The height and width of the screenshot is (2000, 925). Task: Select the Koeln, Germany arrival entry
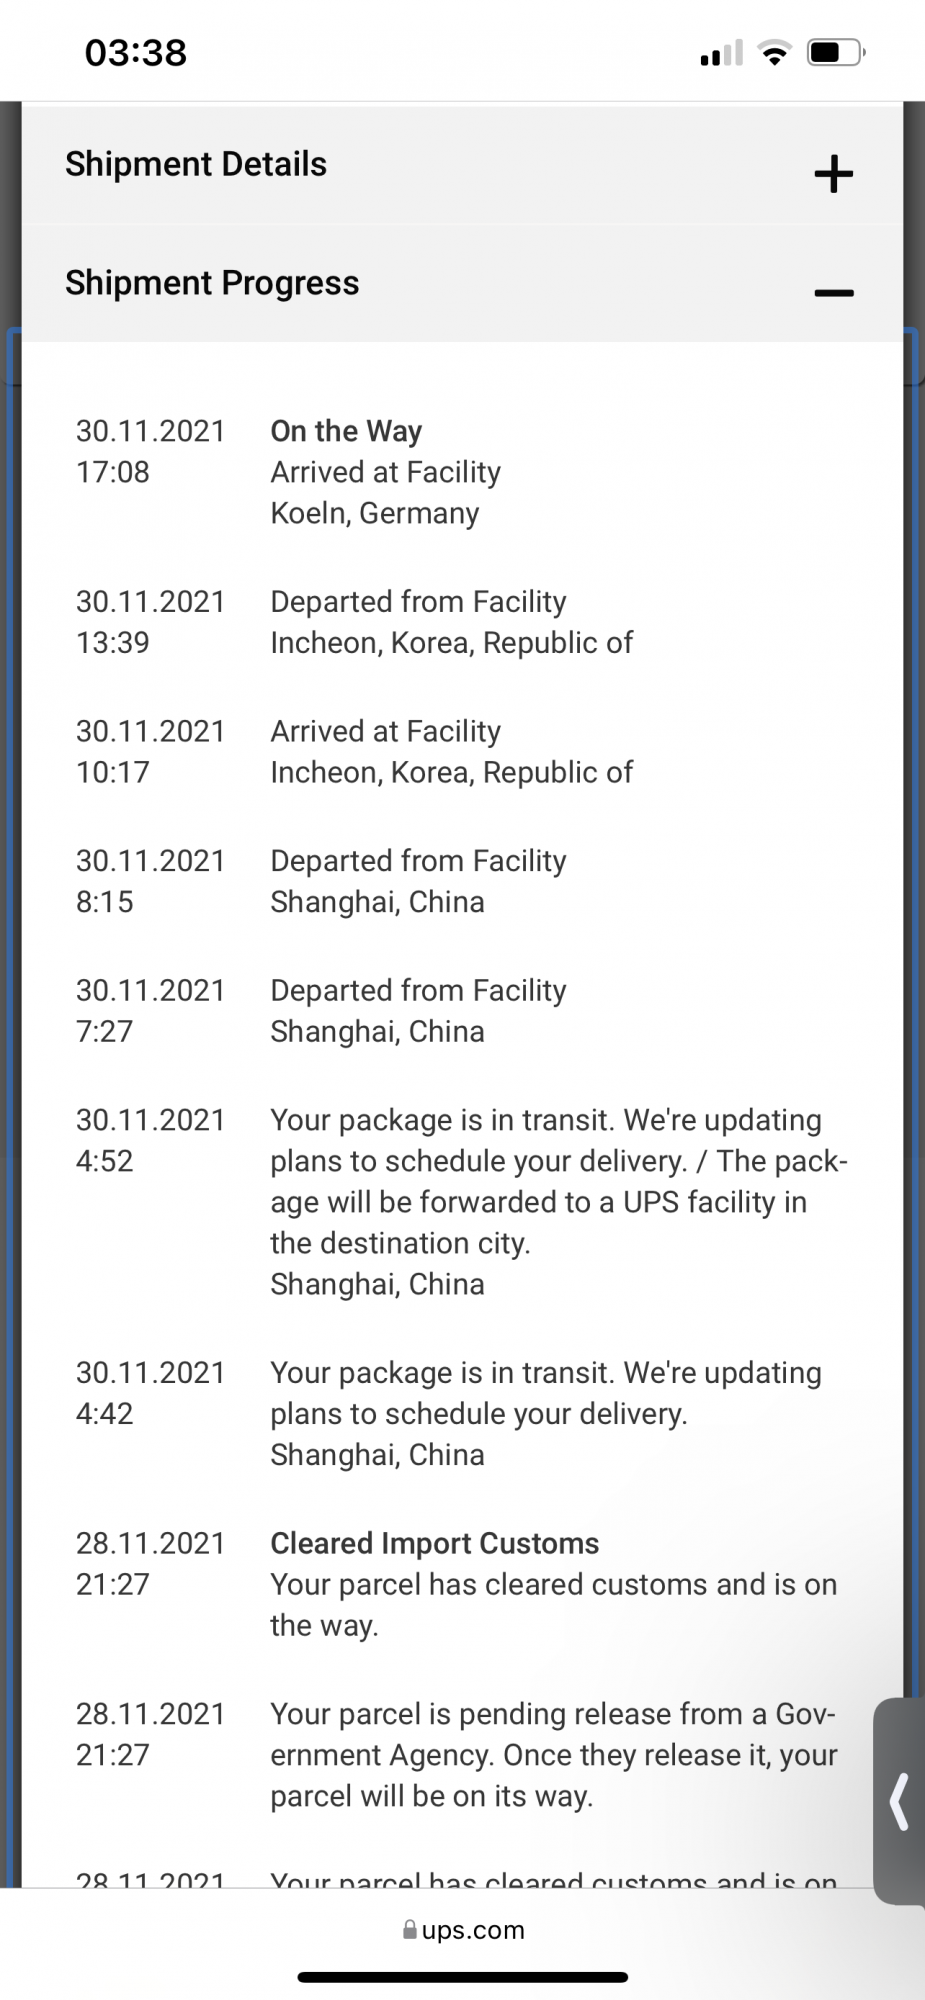tap(462, 472)
